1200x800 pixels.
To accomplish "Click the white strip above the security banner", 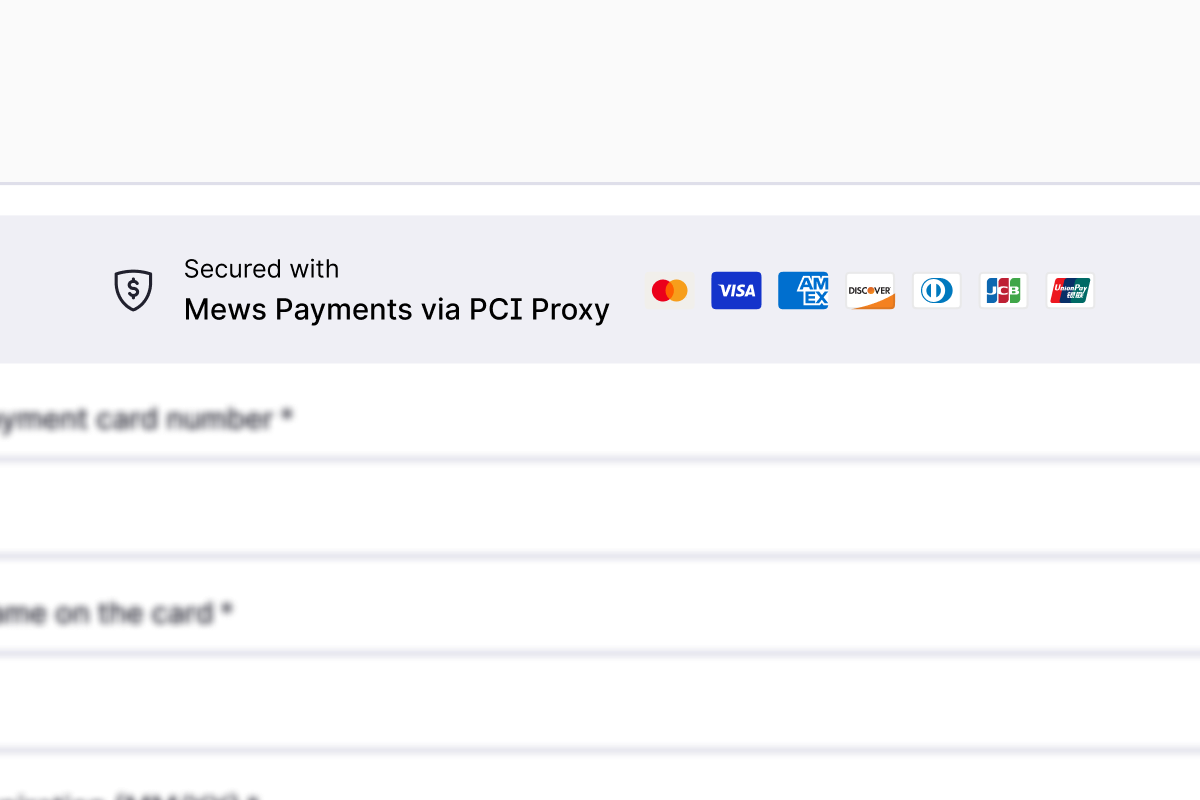I will [x=600, y=200].
